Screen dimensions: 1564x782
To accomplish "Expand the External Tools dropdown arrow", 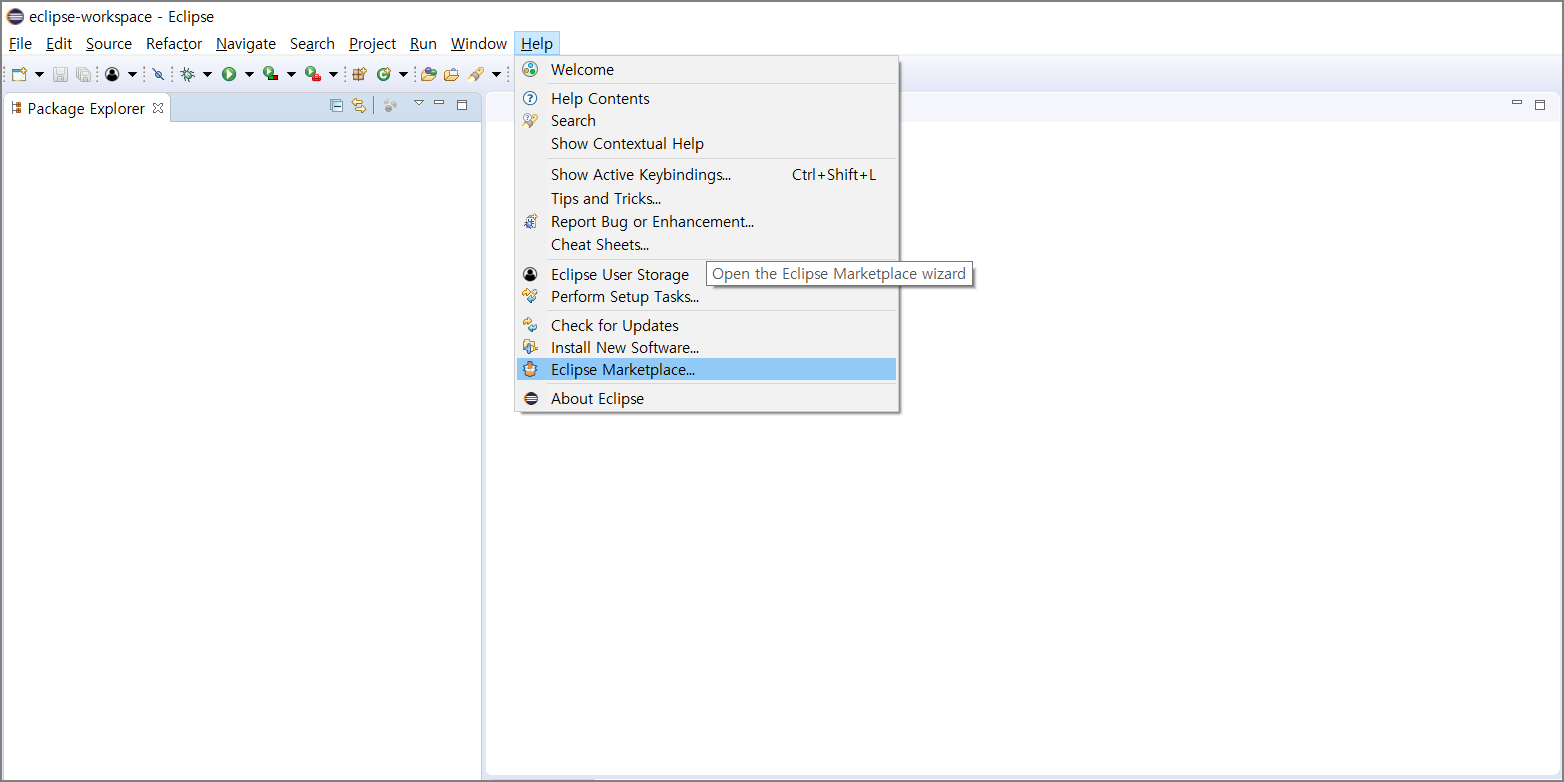I will 333,74.
